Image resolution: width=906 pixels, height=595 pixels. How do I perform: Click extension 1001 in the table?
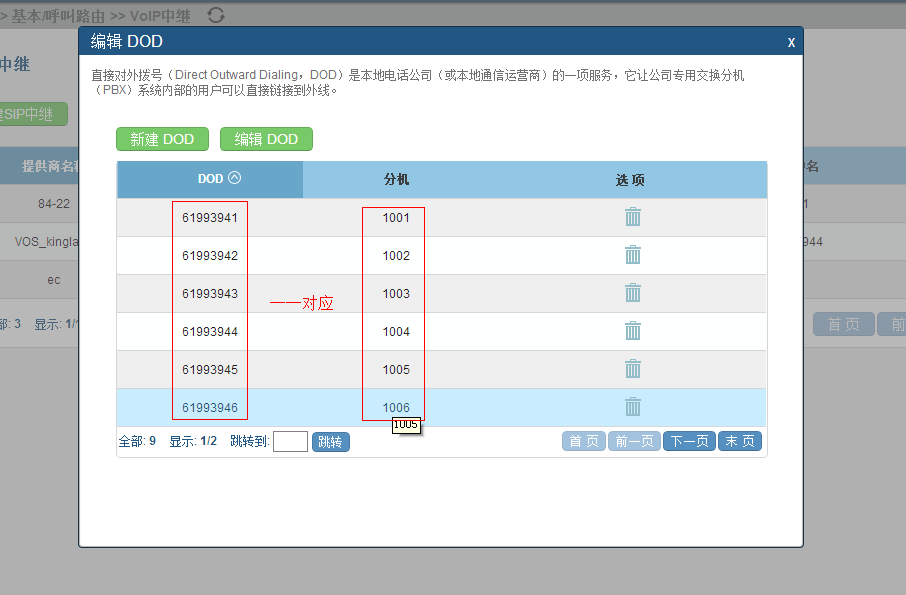click(396, 218)
